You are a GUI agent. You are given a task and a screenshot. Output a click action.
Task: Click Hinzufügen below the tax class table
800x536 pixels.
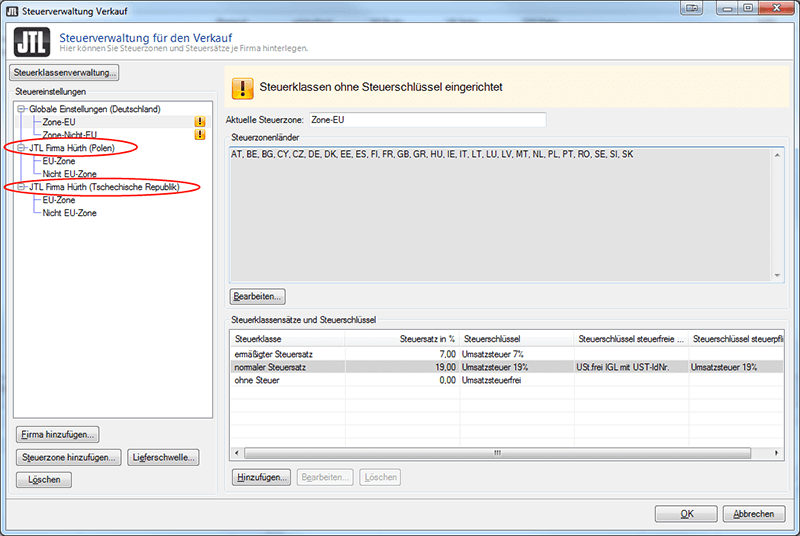coord(261,477)
